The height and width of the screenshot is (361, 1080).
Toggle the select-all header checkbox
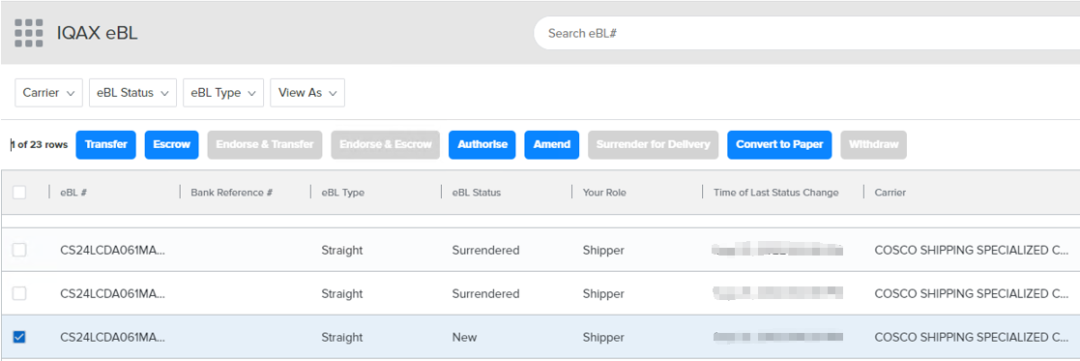19,192
